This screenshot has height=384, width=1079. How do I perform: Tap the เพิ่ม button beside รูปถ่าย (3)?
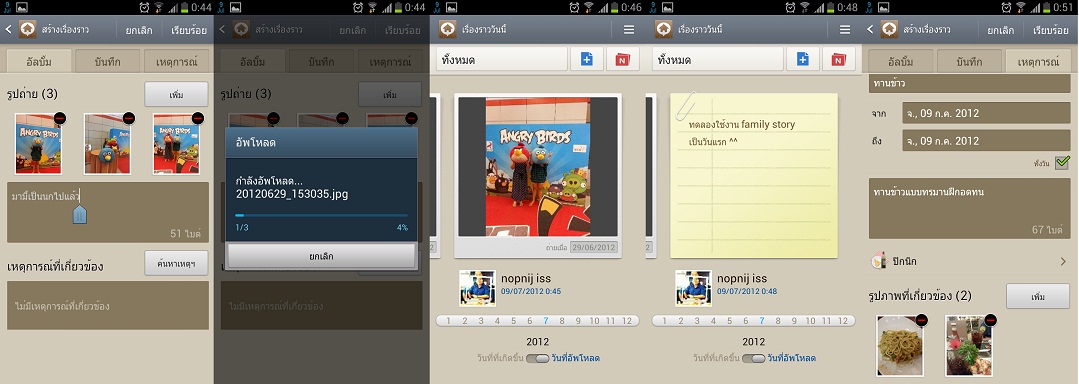pyautogui.click(x=176, y=94)
